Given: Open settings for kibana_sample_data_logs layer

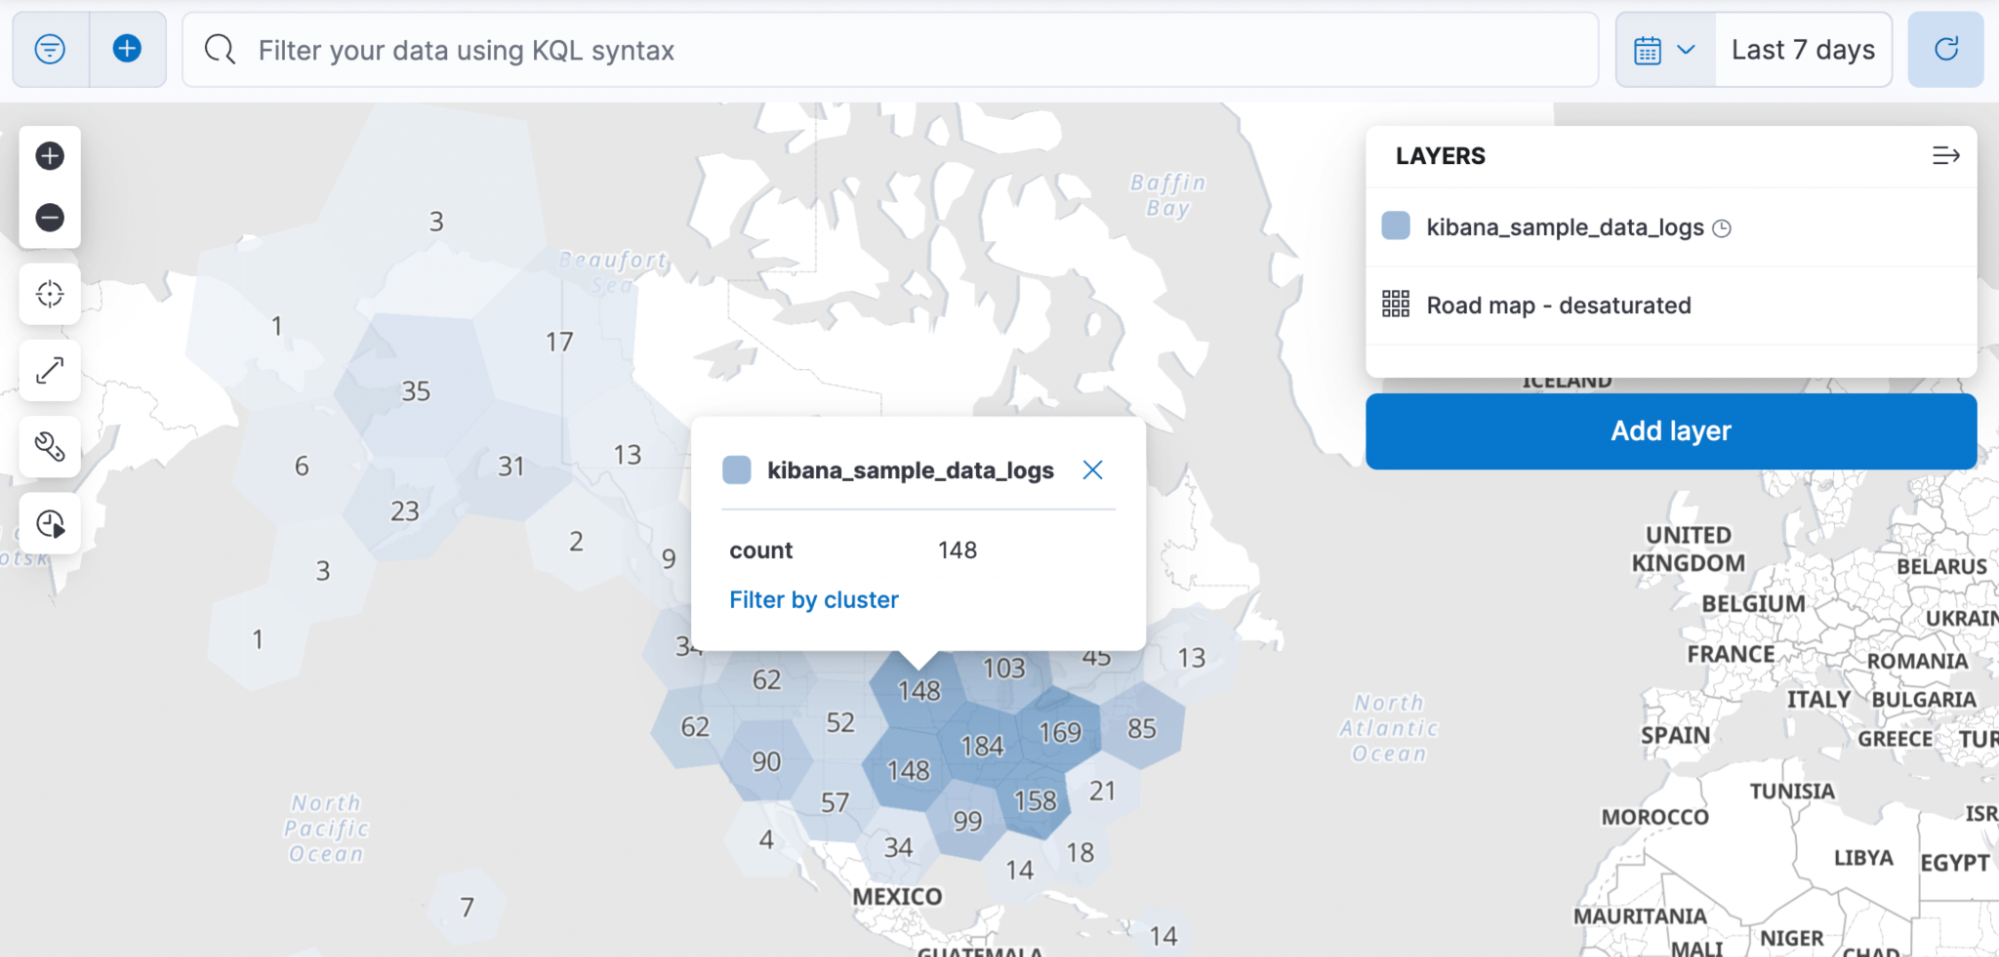Looking at the screenshot, I should 1566,227.
